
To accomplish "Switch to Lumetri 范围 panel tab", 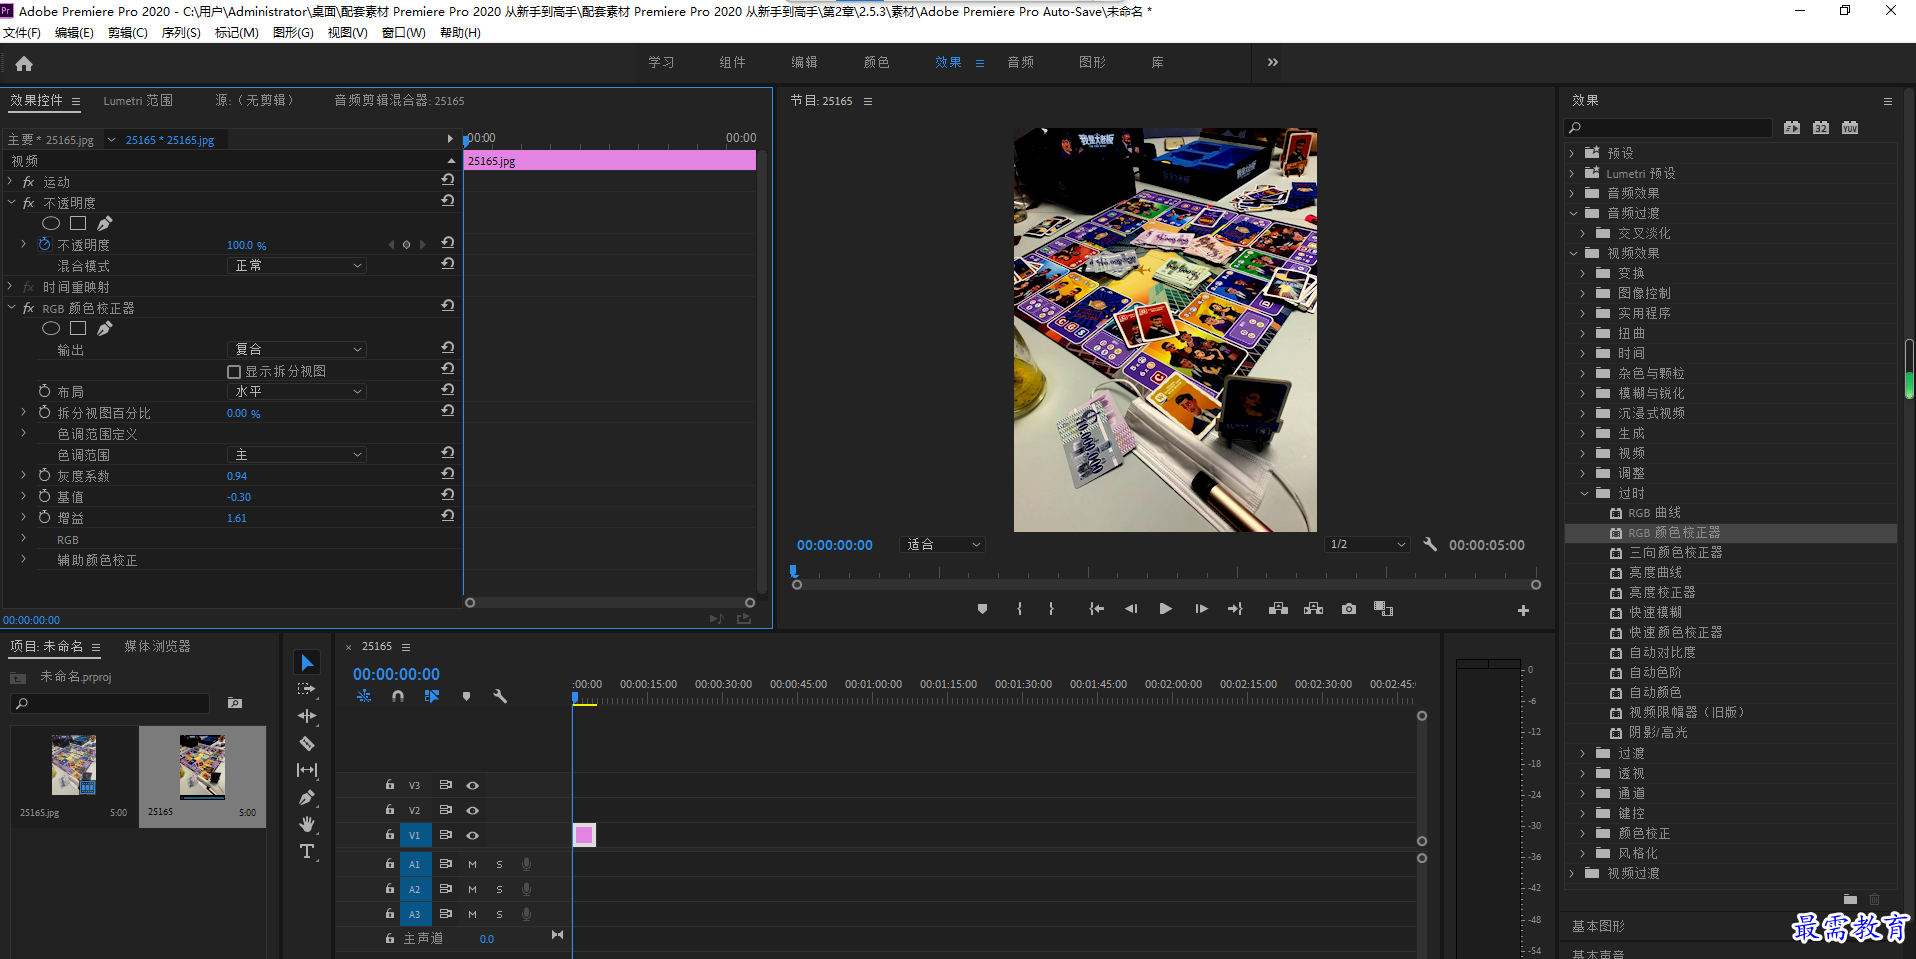I will click(138, 100).
